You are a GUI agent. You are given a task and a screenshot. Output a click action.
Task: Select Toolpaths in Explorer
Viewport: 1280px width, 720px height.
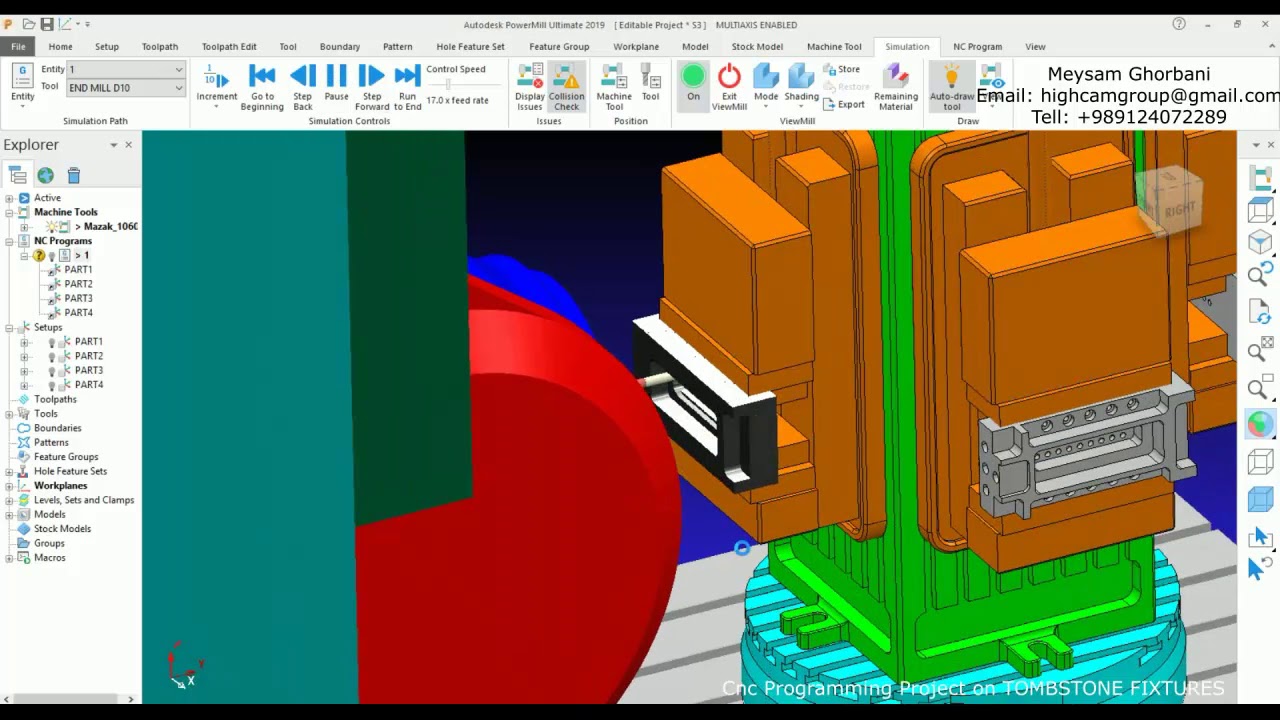(55, 399)
